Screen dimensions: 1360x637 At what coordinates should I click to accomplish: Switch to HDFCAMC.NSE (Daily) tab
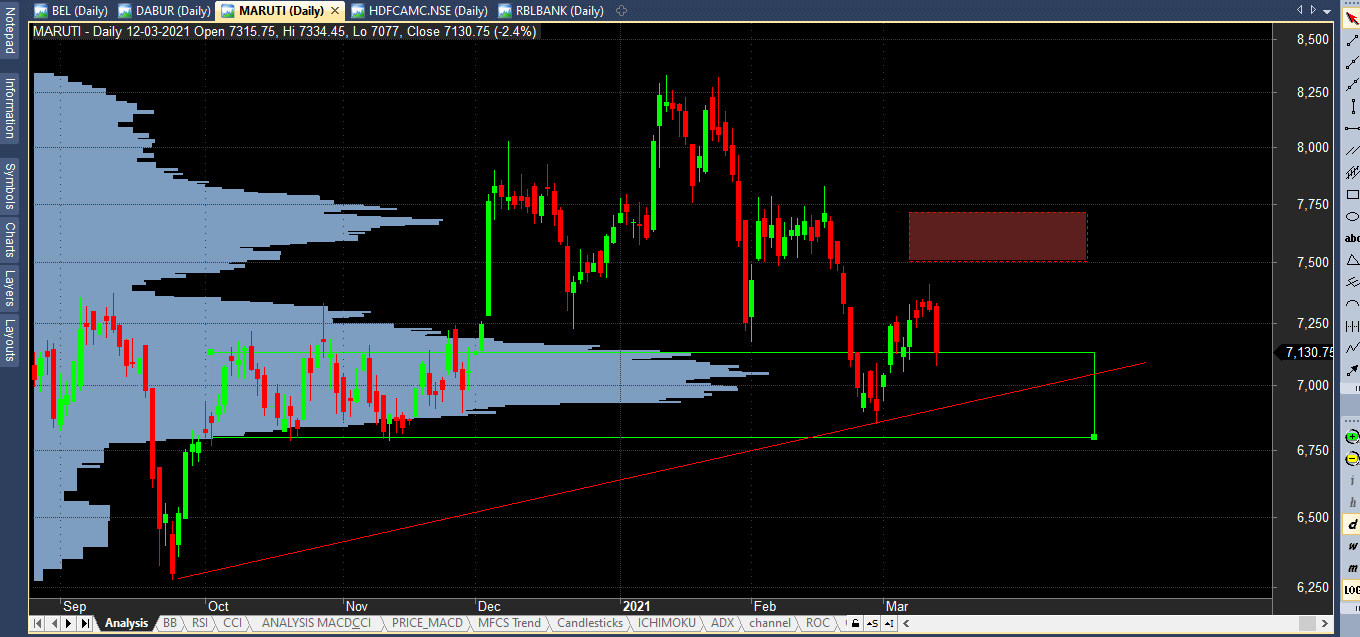pos(419,10)
